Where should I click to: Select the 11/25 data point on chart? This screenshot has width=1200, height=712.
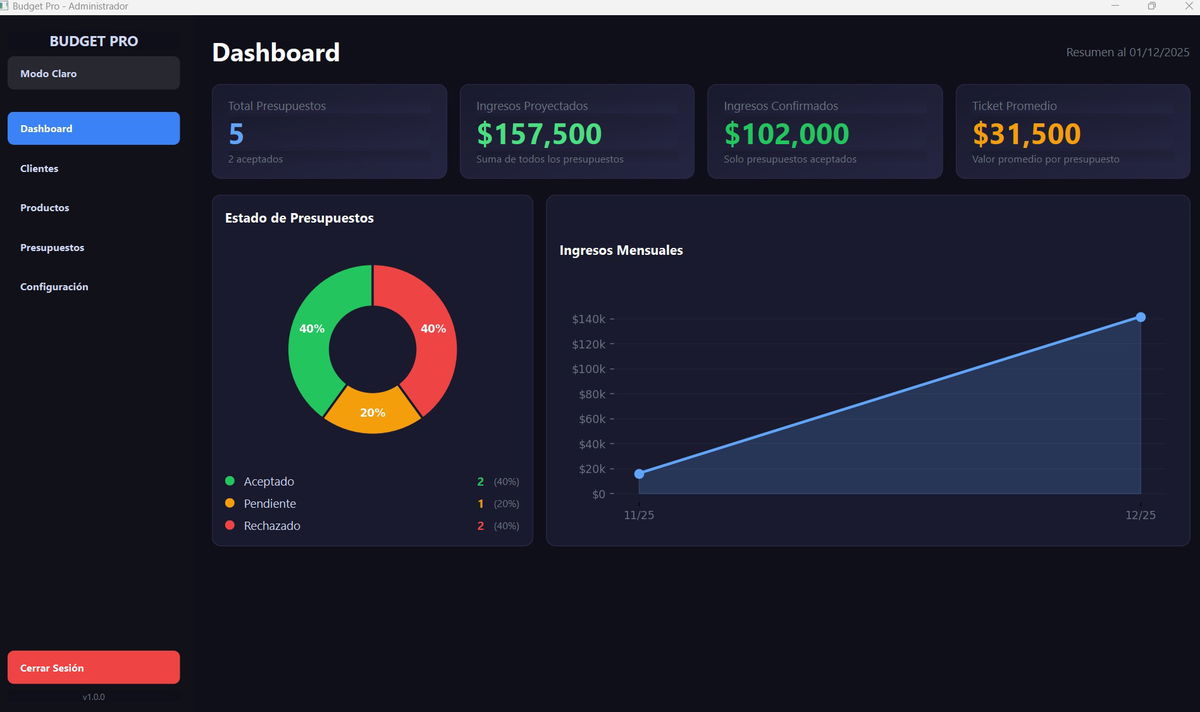(639, 474)
